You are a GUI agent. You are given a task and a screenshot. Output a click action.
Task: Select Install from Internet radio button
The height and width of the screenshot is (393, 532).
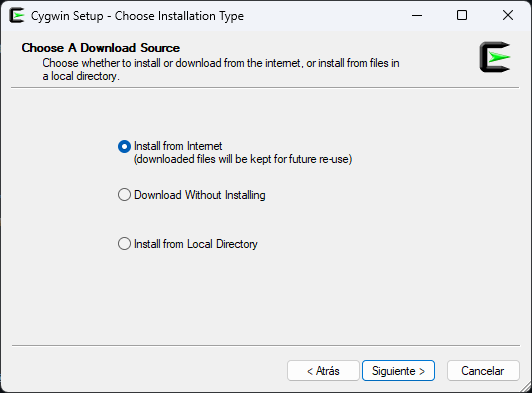(124, 147)
